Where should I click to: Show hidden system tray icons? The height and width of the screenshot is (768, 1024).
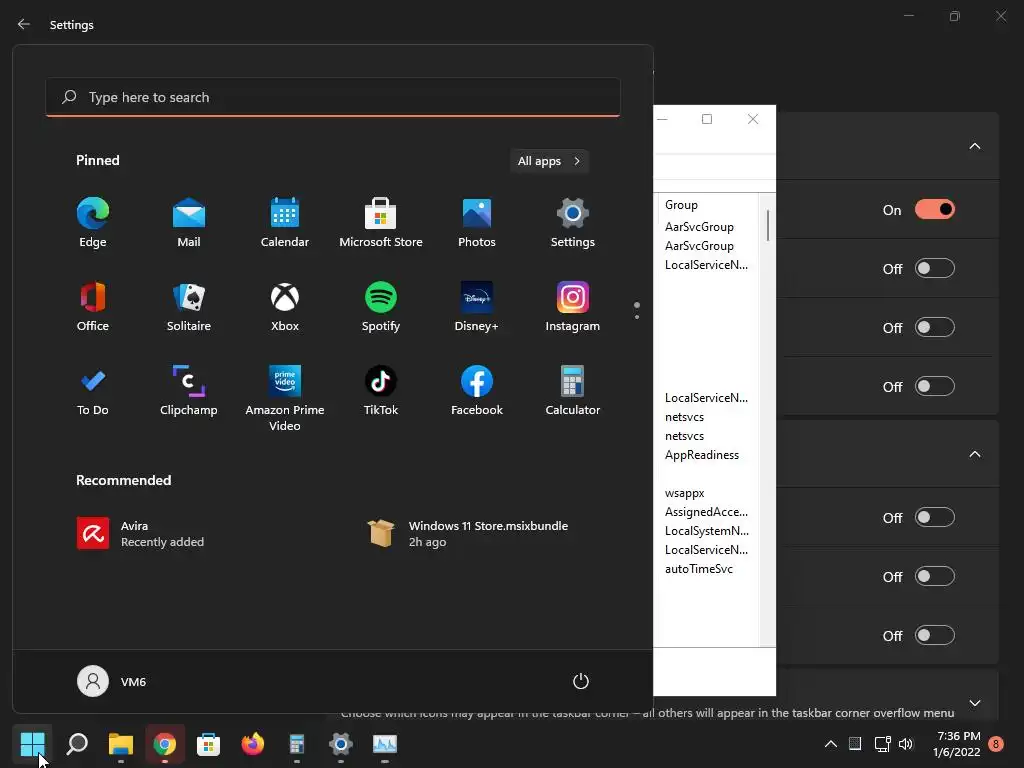click(831, 744)
